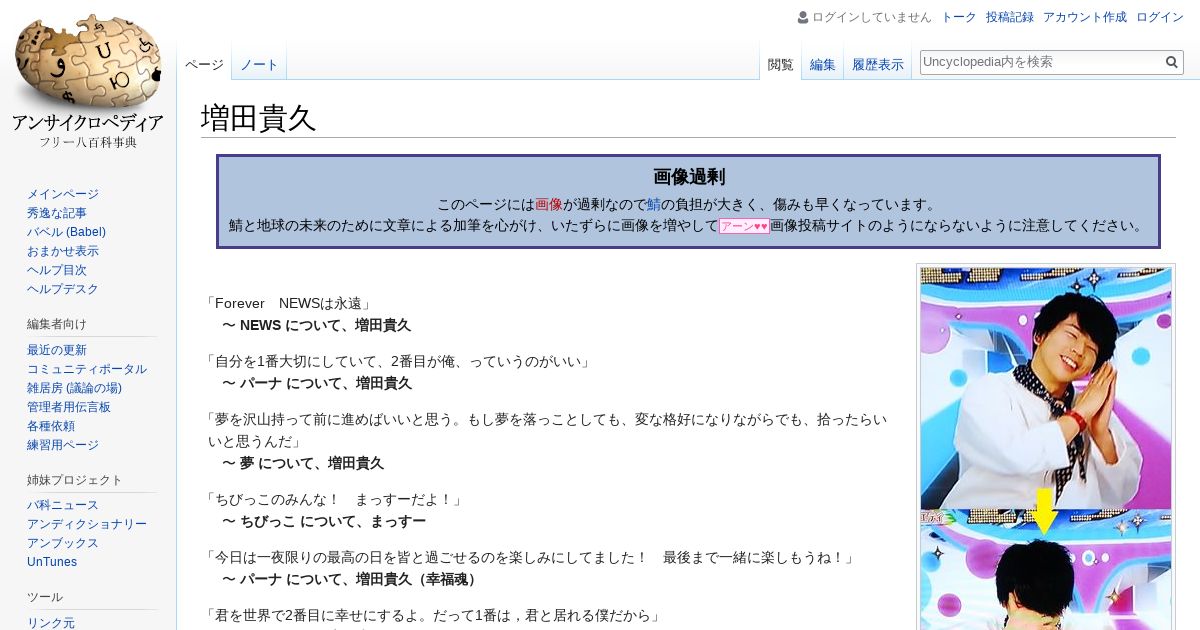Open 管理者用伝言板 link
The height and width of the screenshot is (630, 1200).
click(69, 407)
